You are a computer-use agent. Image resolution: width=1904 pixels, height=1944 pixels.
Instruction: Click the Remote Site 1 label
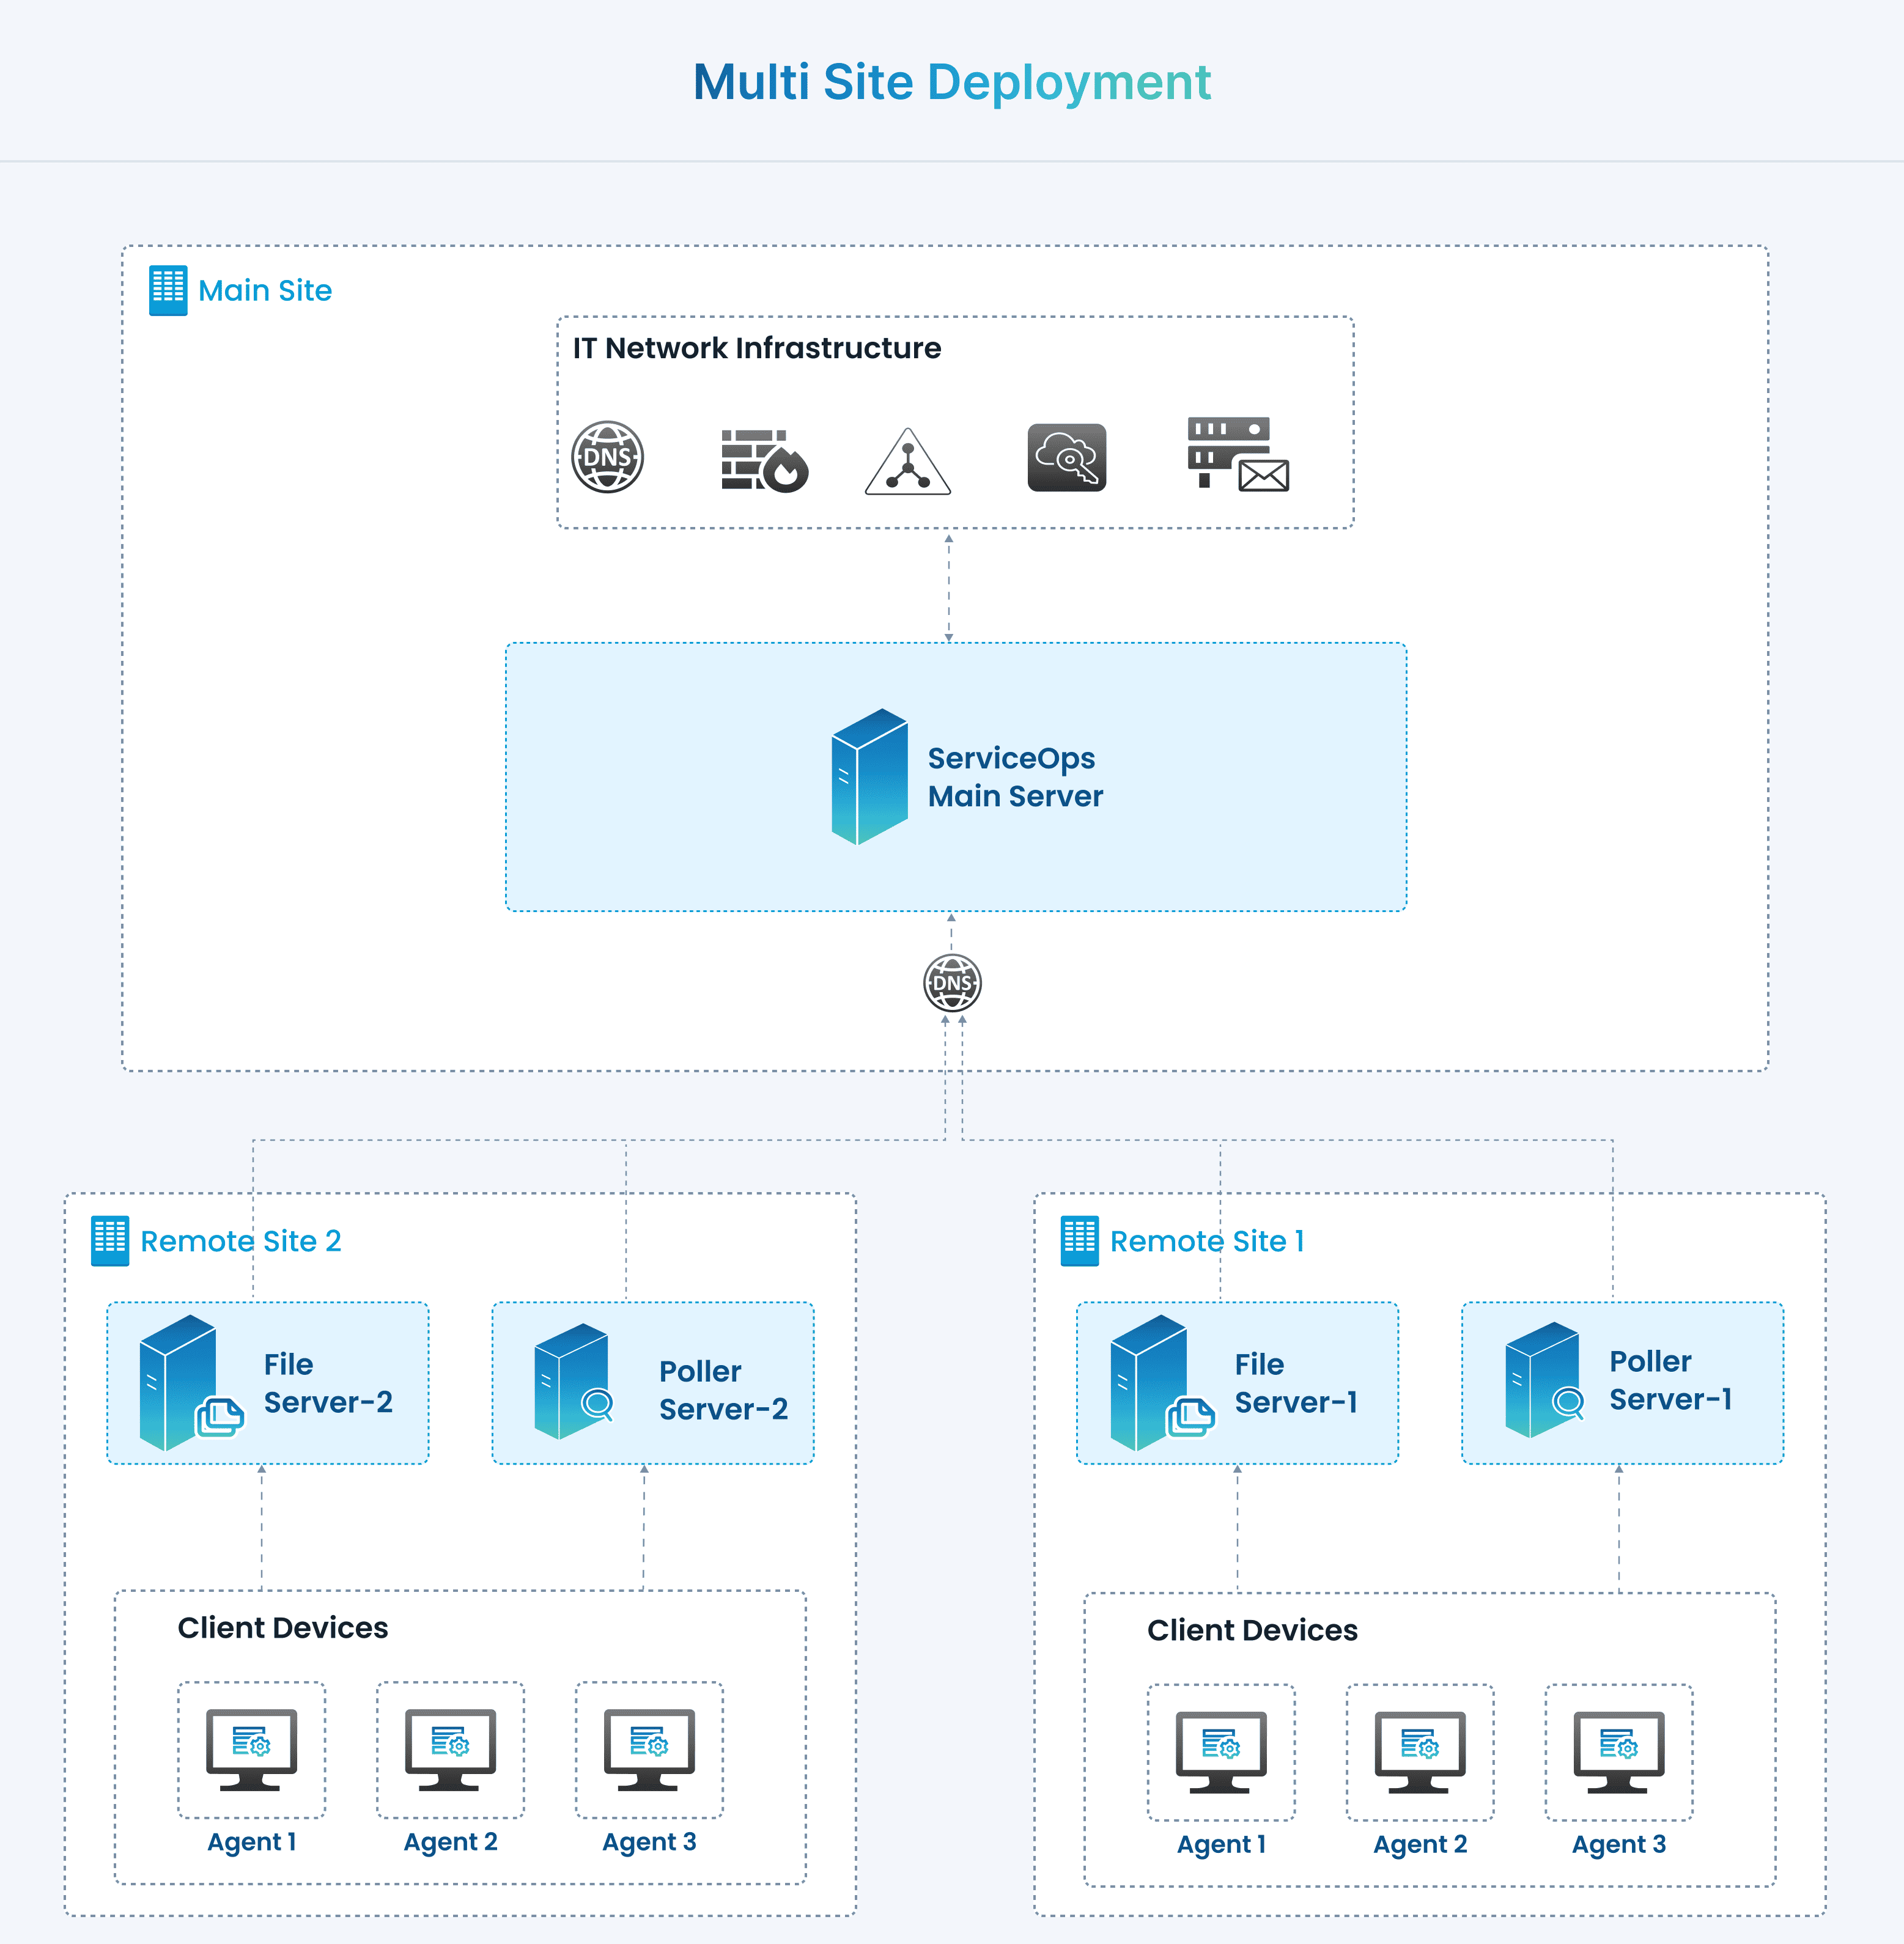(x=1206, y=1241)
